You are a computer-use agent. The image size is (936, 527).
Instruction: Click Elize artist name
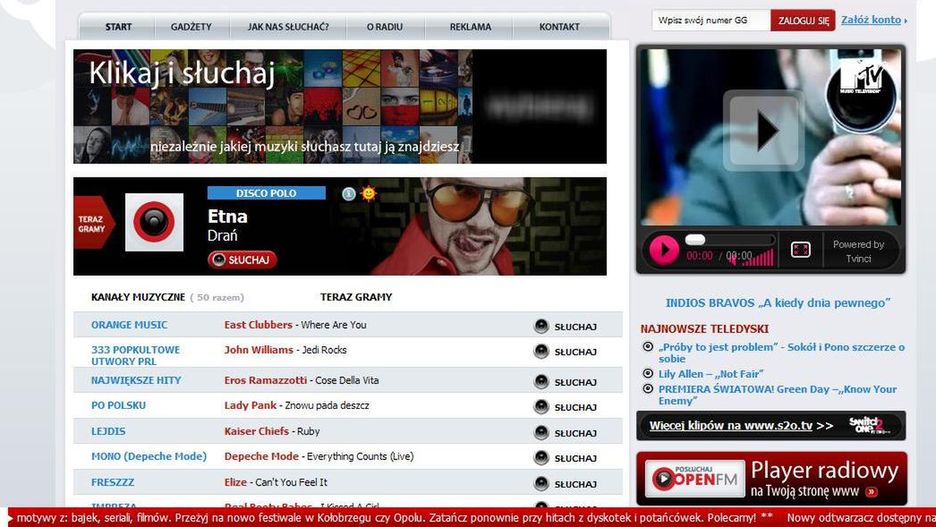pos(235,482)
